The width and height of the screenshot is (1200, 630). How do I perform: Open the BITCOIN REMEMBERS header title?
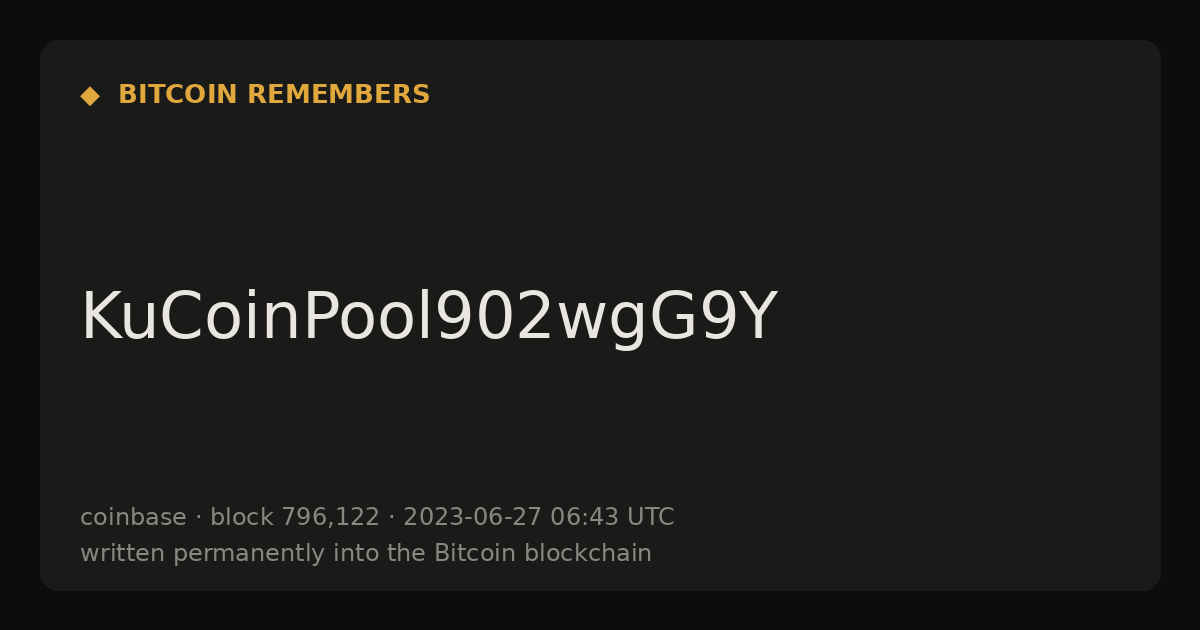(x=274, y=95)
